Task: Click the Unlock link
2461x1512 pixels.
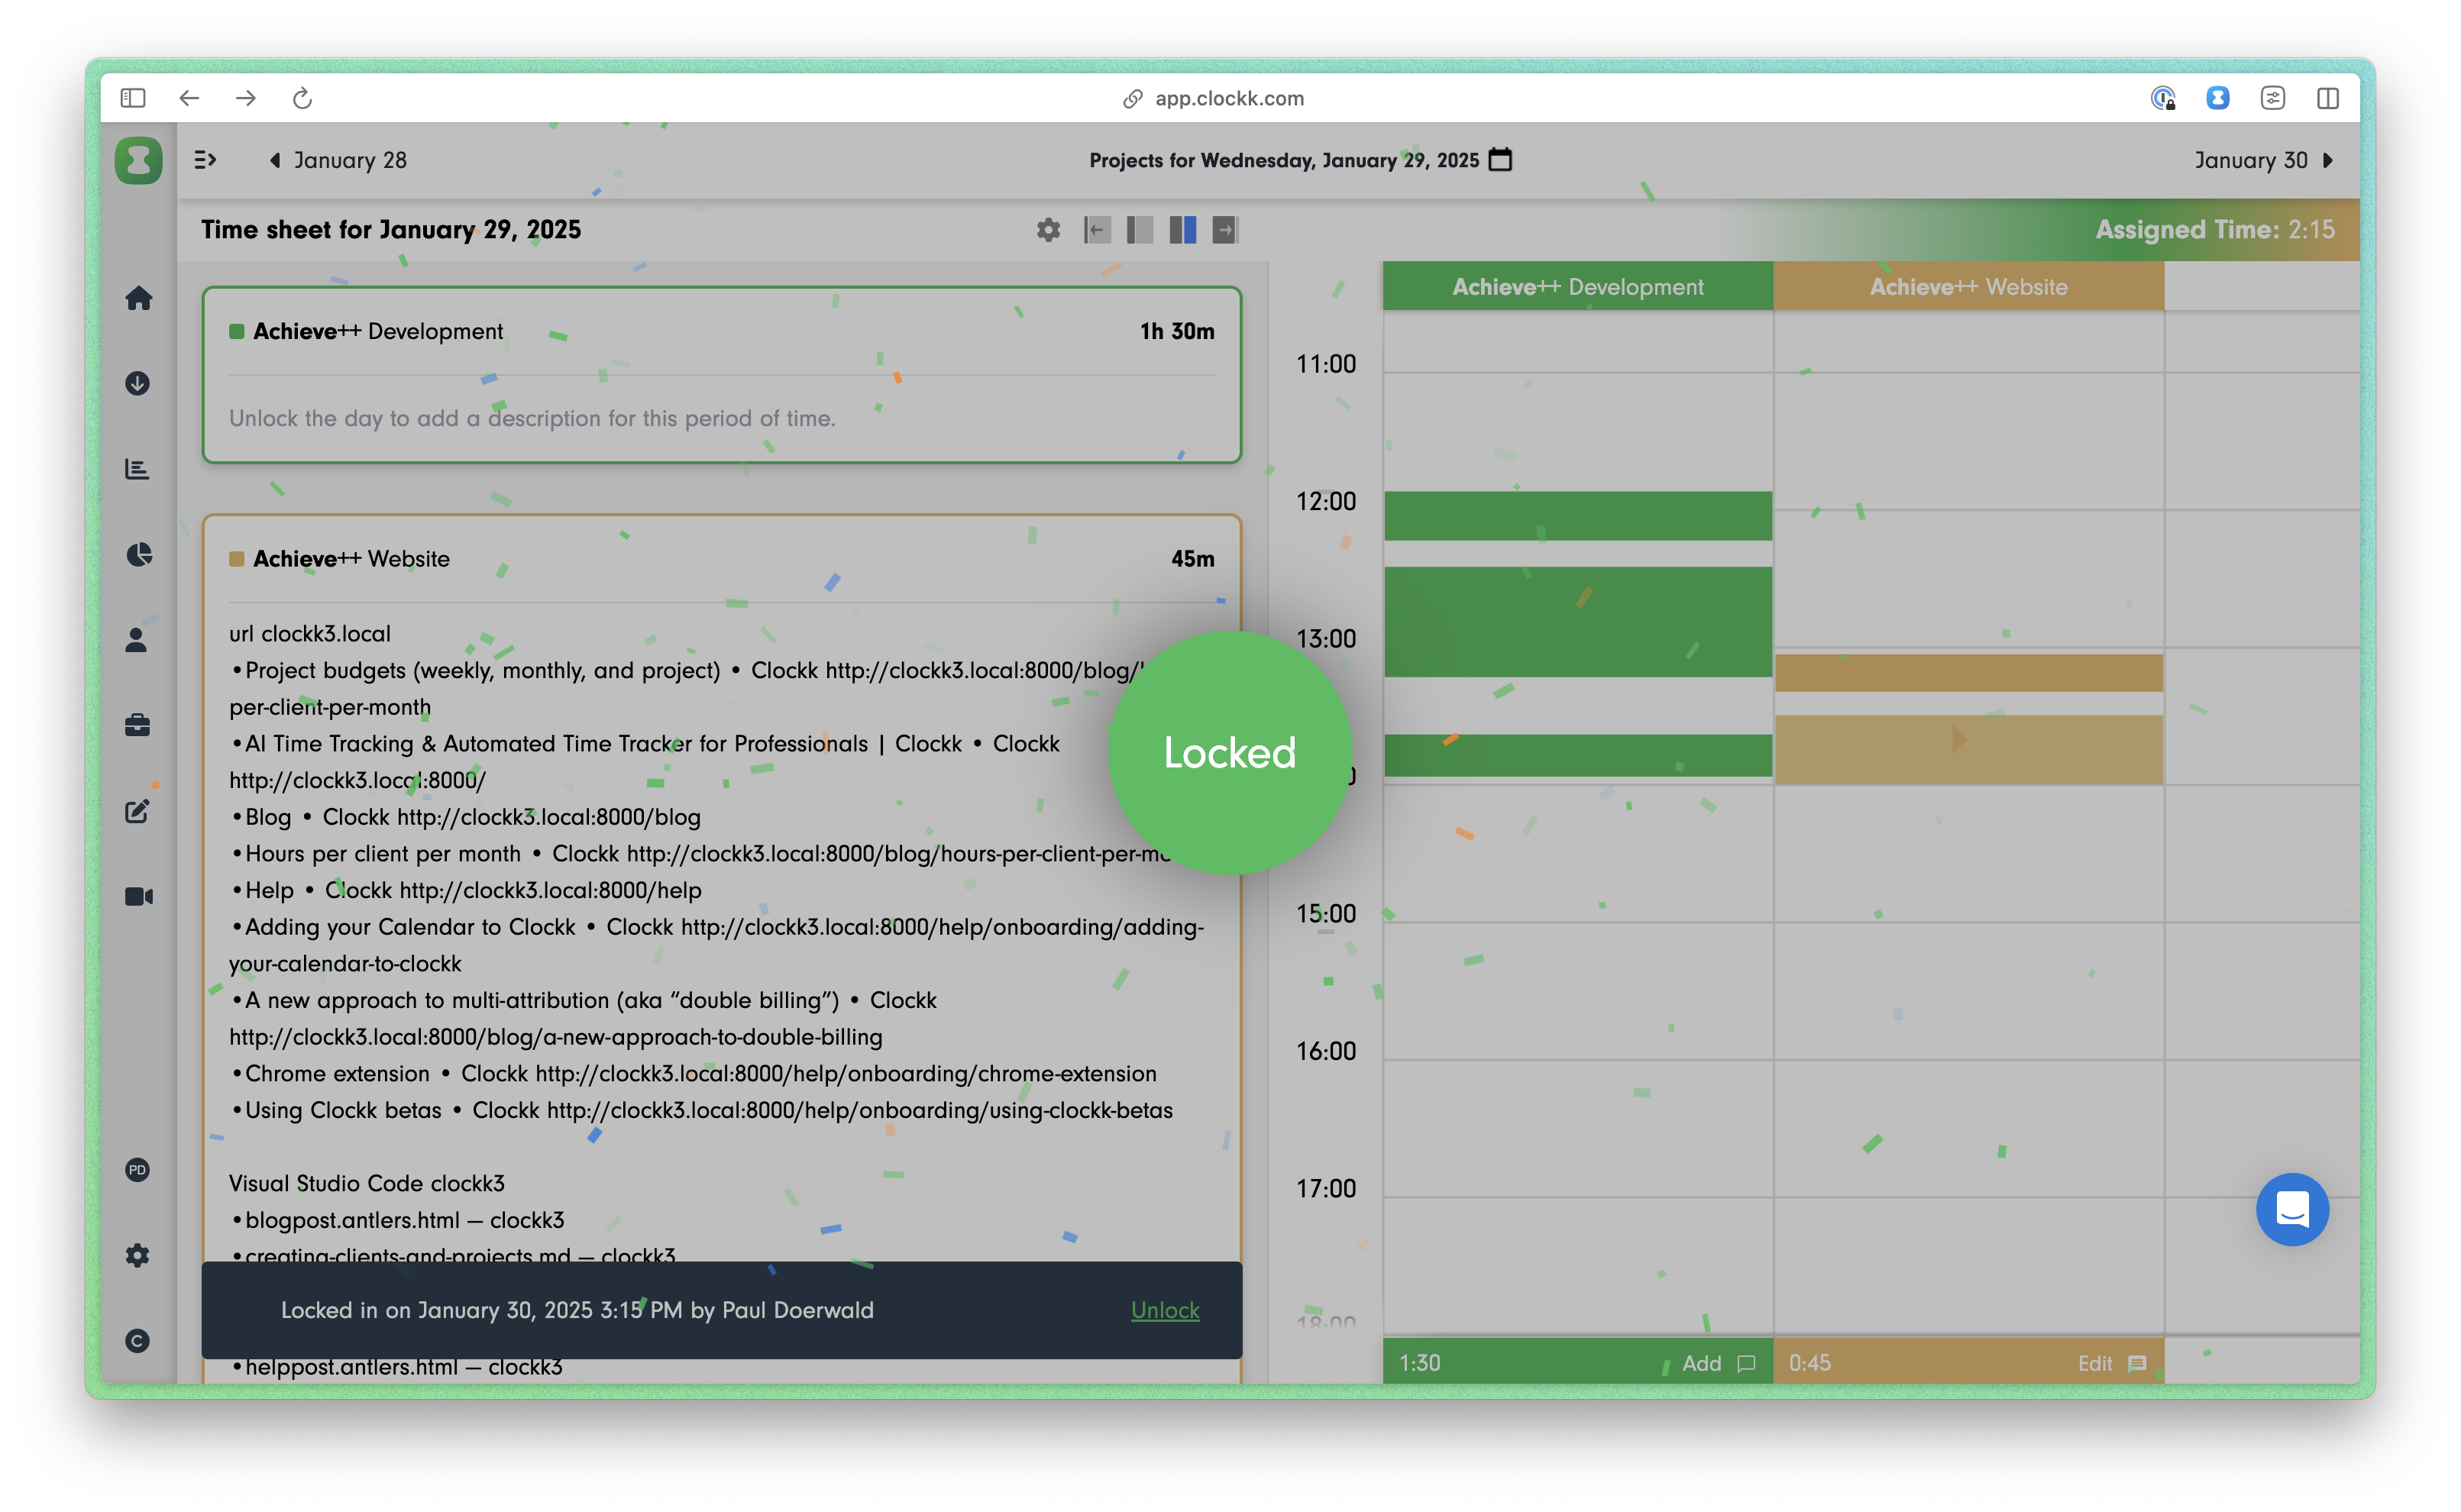Action: coord(1165,1310)
